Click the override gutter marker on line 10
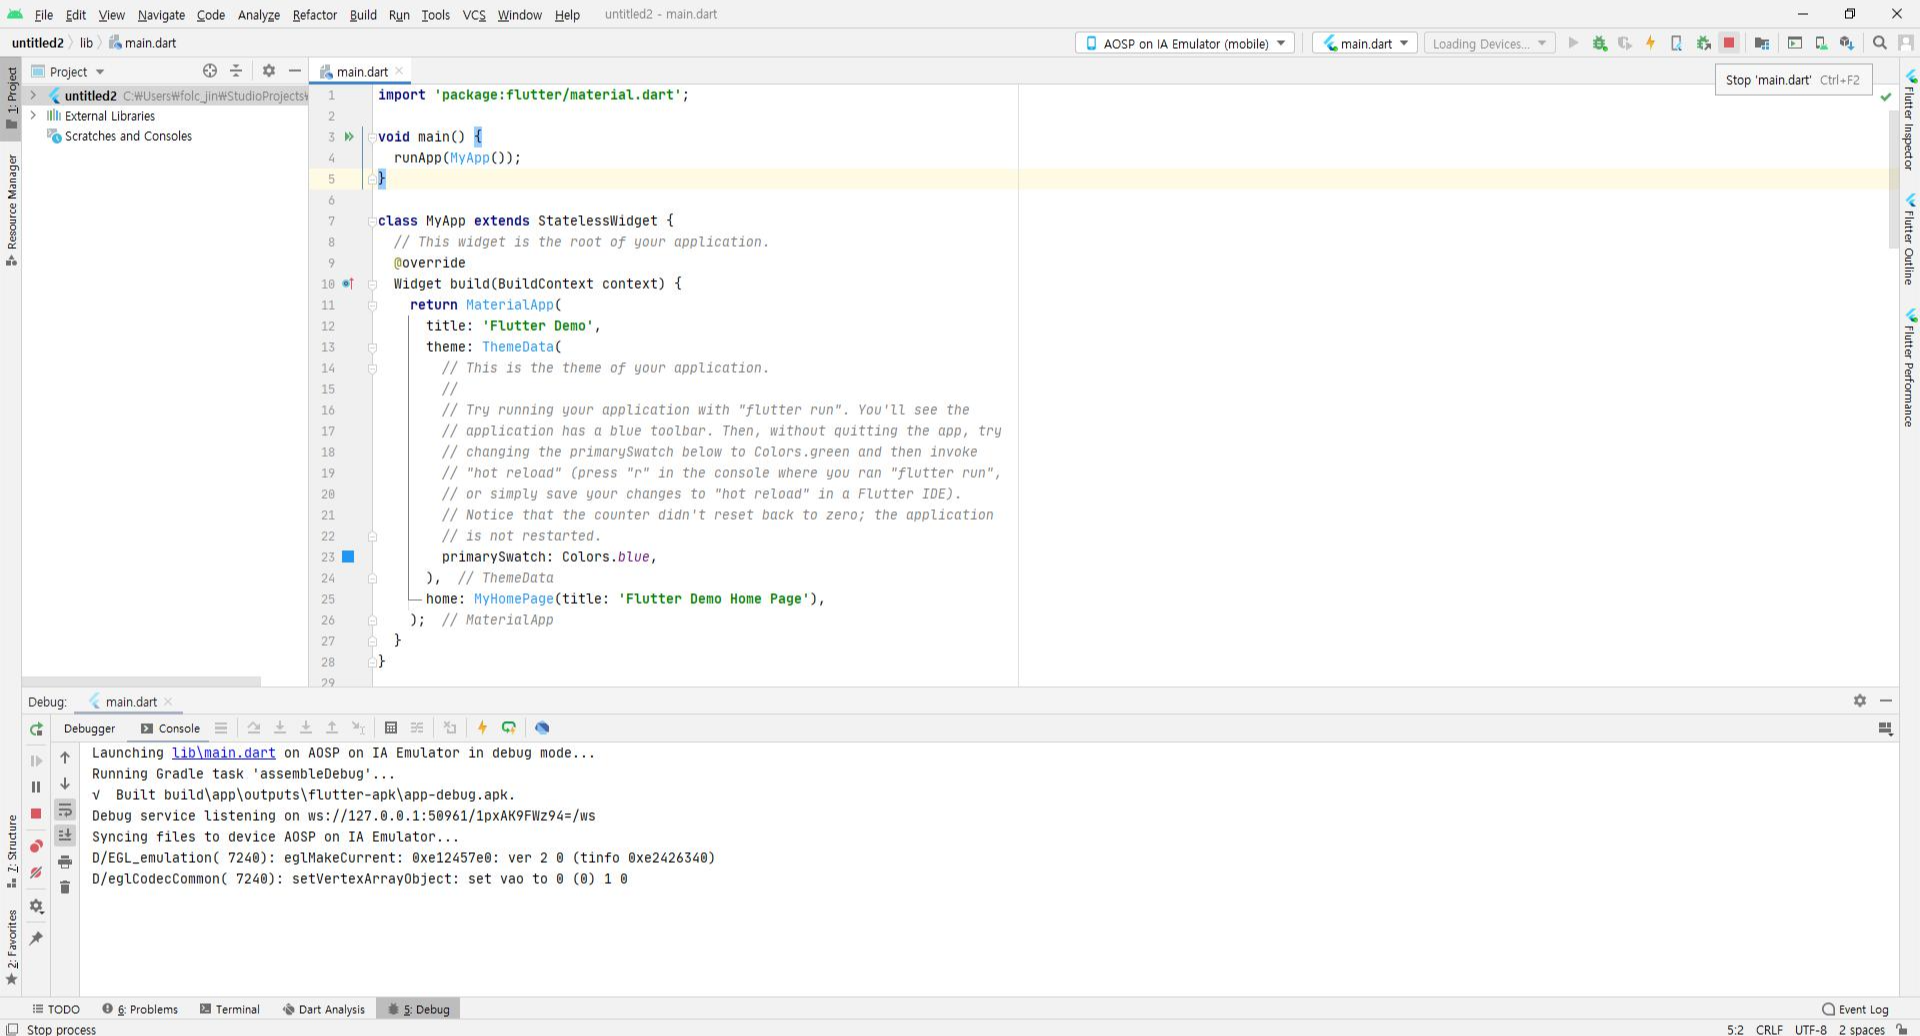The image size is (1920, 1036). [x=348, y=284]
